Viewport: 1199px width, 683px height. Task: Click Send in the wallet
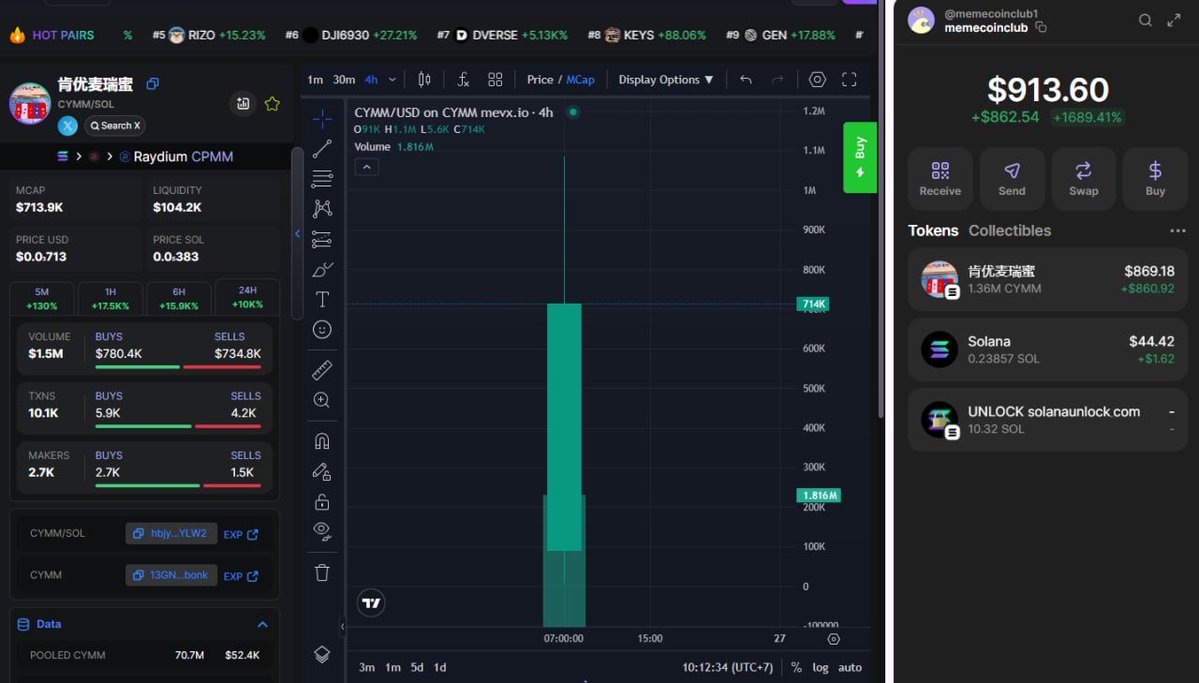[1012, 179]
